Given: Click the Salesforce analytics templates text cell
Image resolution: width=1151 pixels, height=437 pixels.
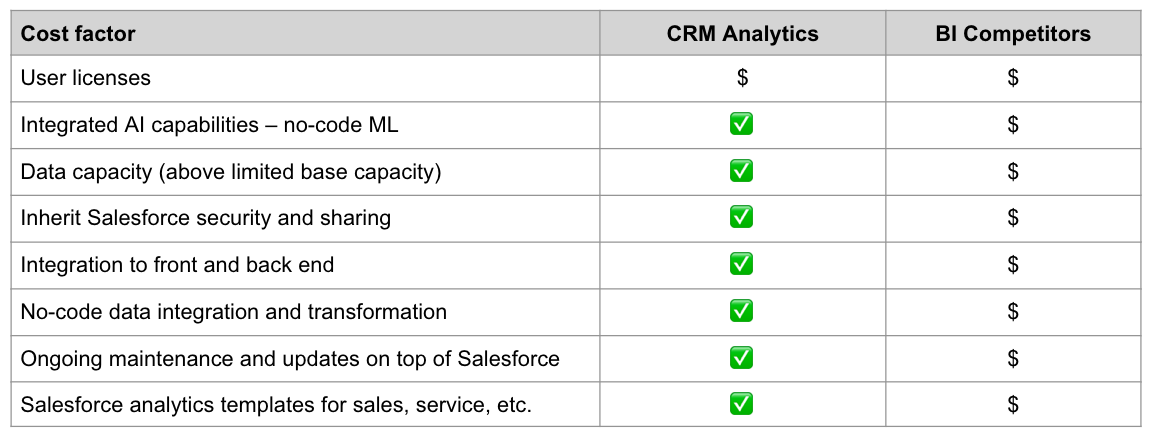Looking at the screenshot, I should tap(276, 404).
